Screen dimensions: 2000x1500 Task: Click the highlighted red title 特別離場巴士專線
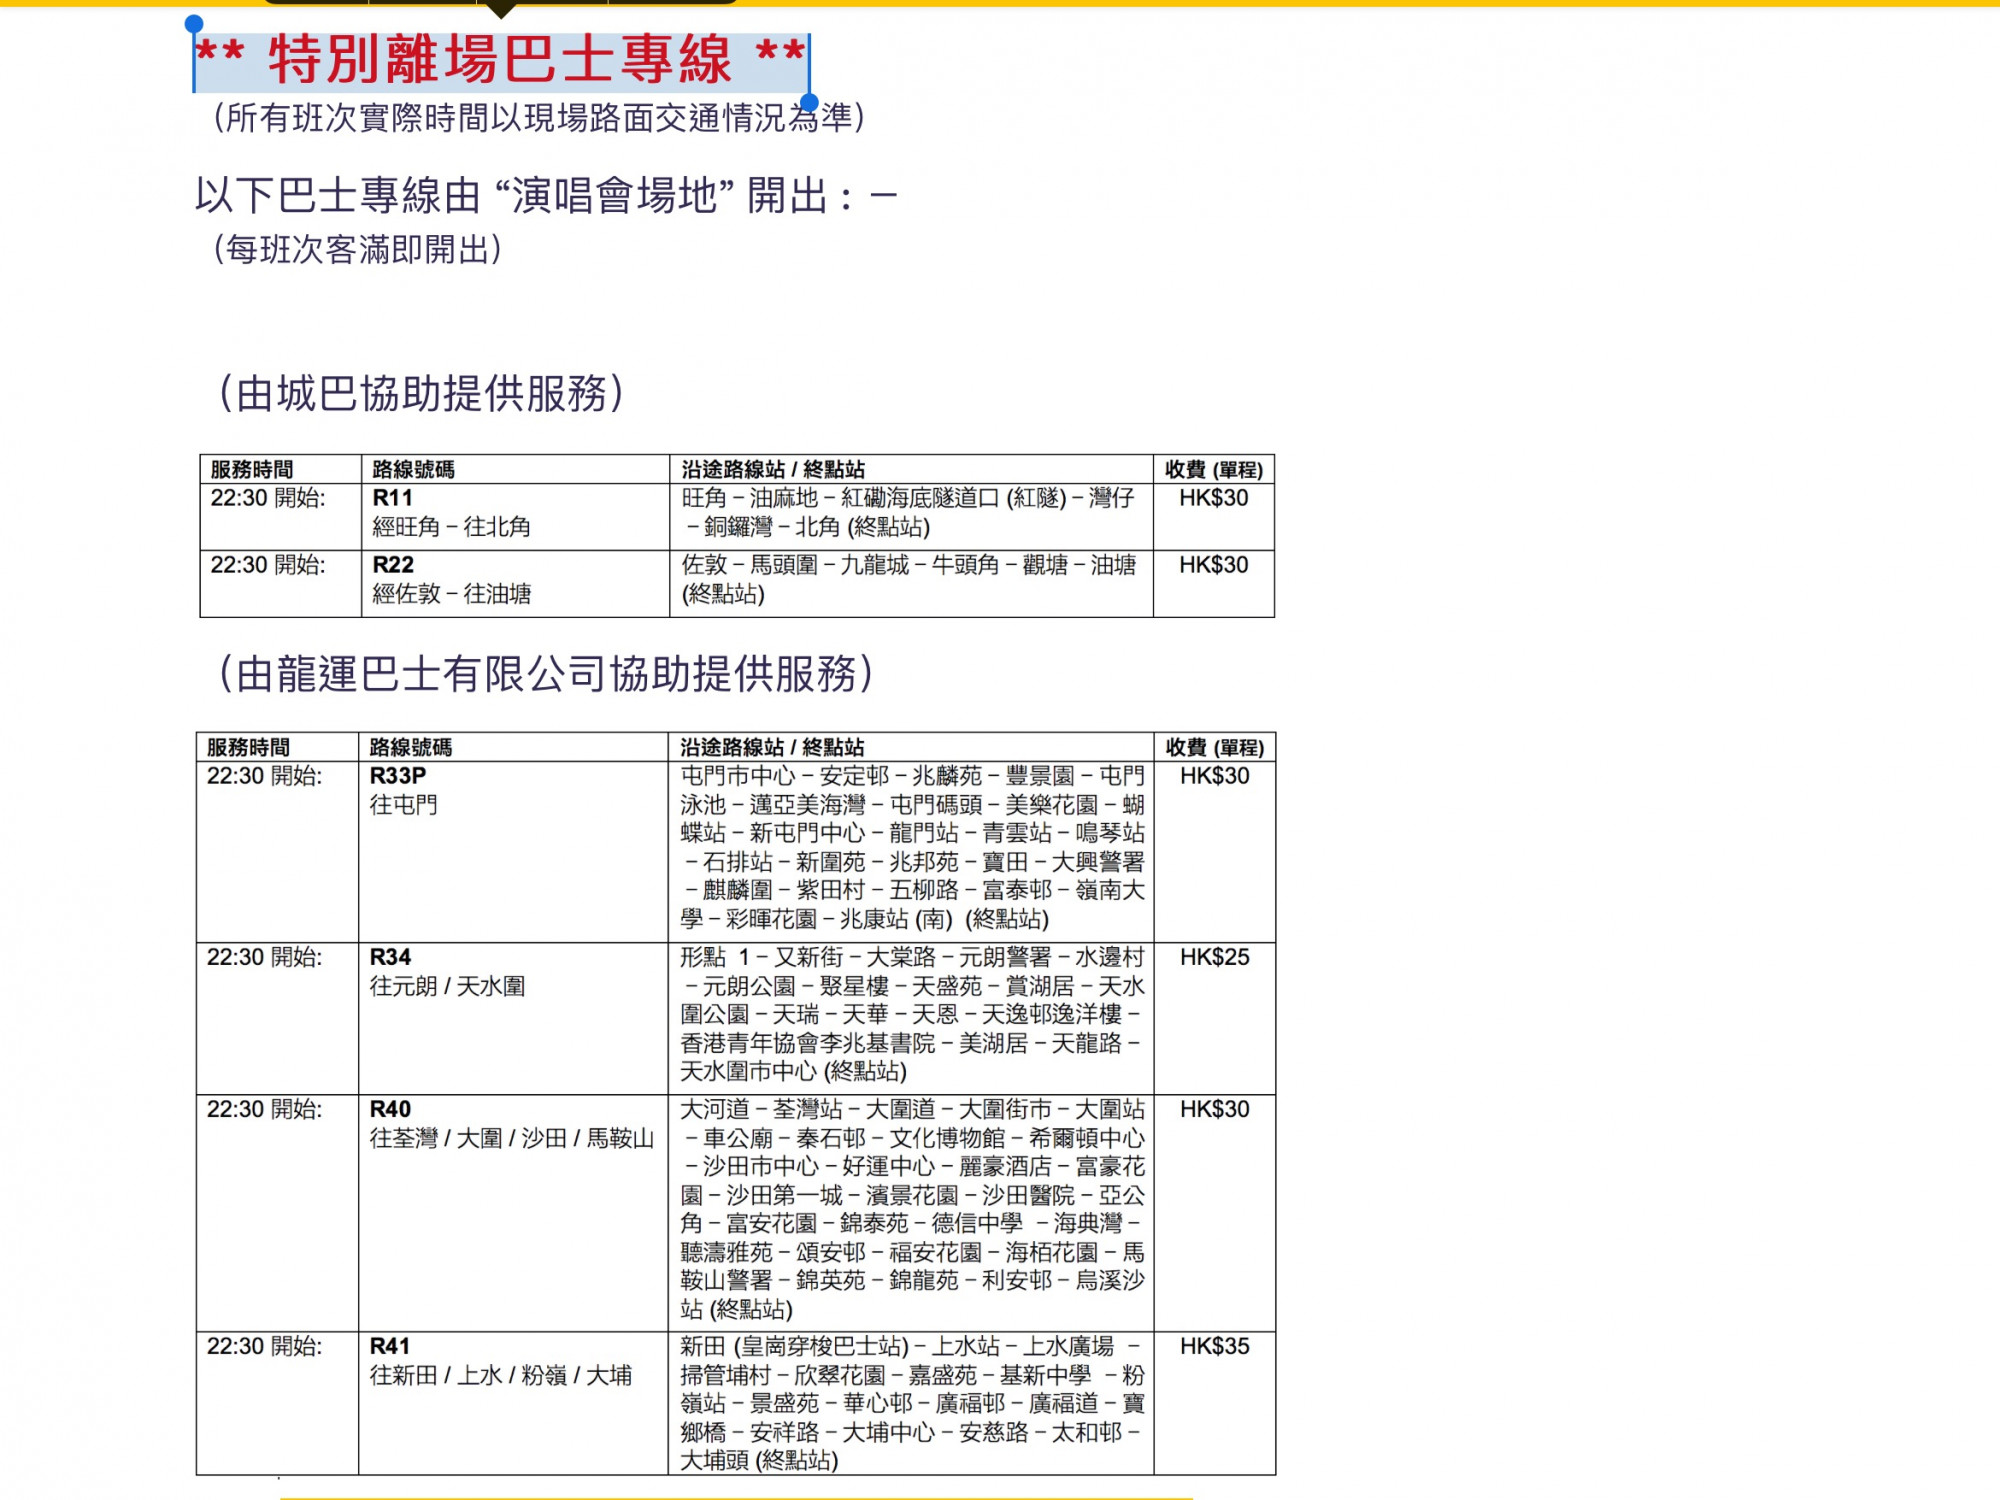[500, 60]
